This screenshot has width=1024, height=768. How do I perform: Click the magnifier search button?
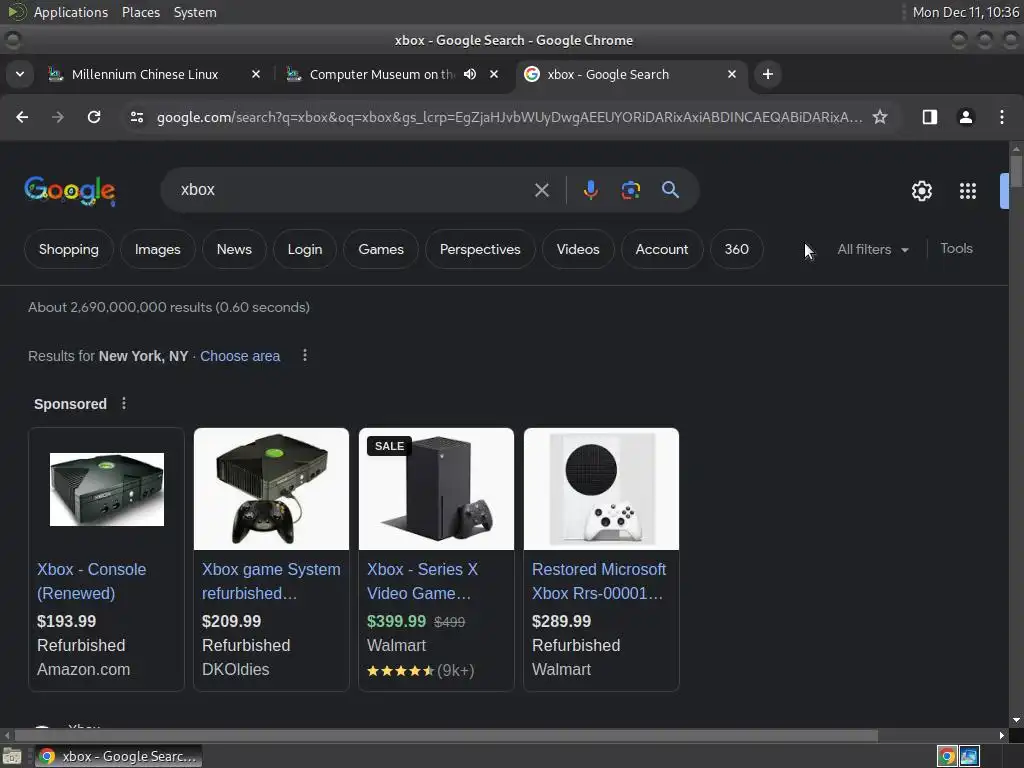(671, 190)
